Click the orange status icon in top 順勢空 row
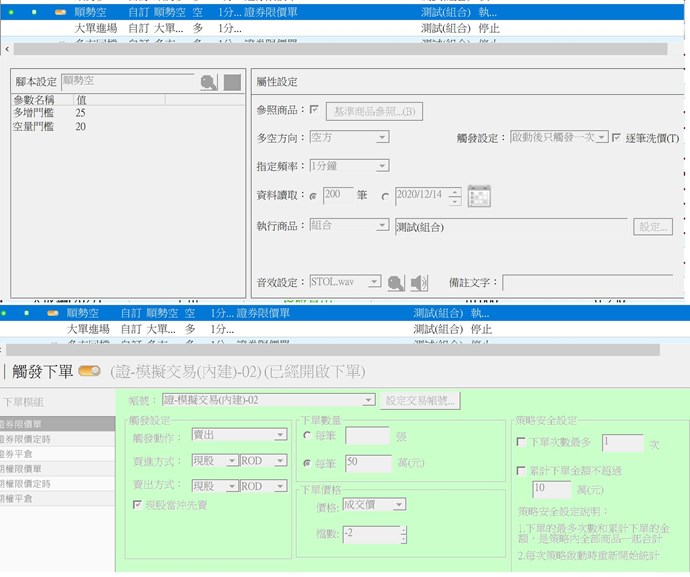The height and width of the screenshot is (577, 690). click(x=60, y=12)
